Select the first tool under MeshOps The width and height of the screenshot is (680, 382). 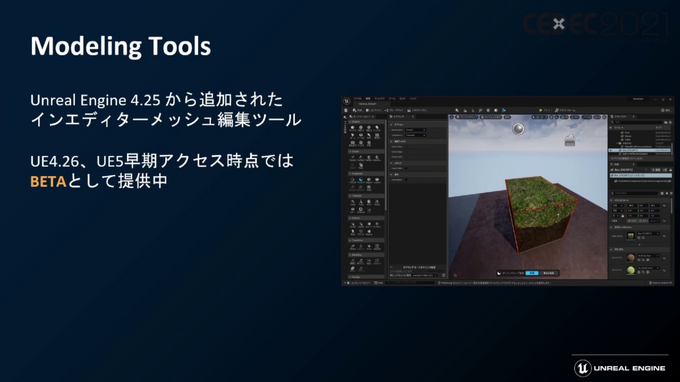tap(353, 261)
